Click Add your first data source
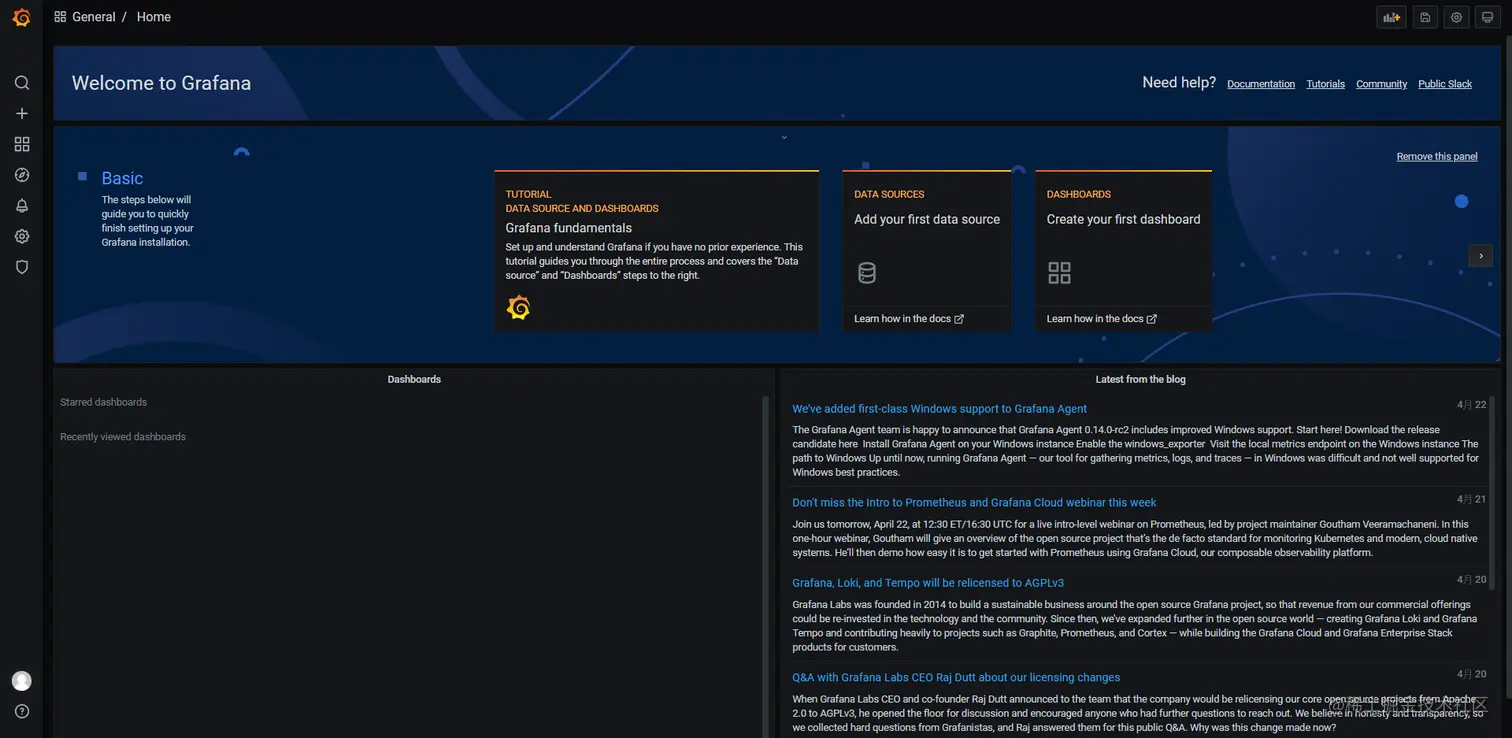Image resolution: width=1512 pixels, height=738 pixels. (927, 219)
